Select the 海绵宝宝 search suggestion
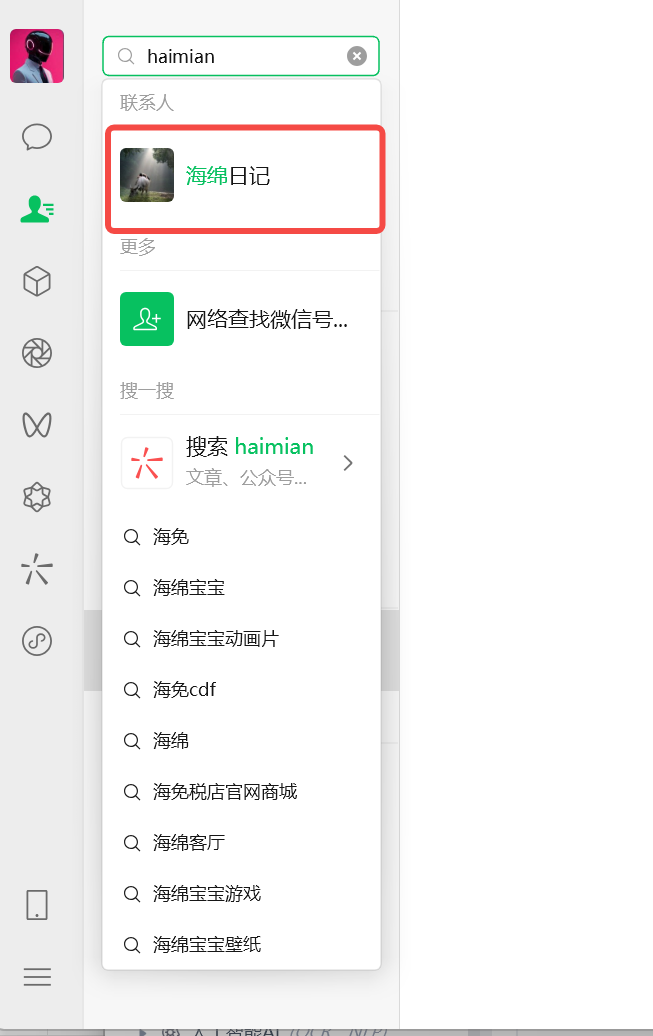 coord(241,587)
